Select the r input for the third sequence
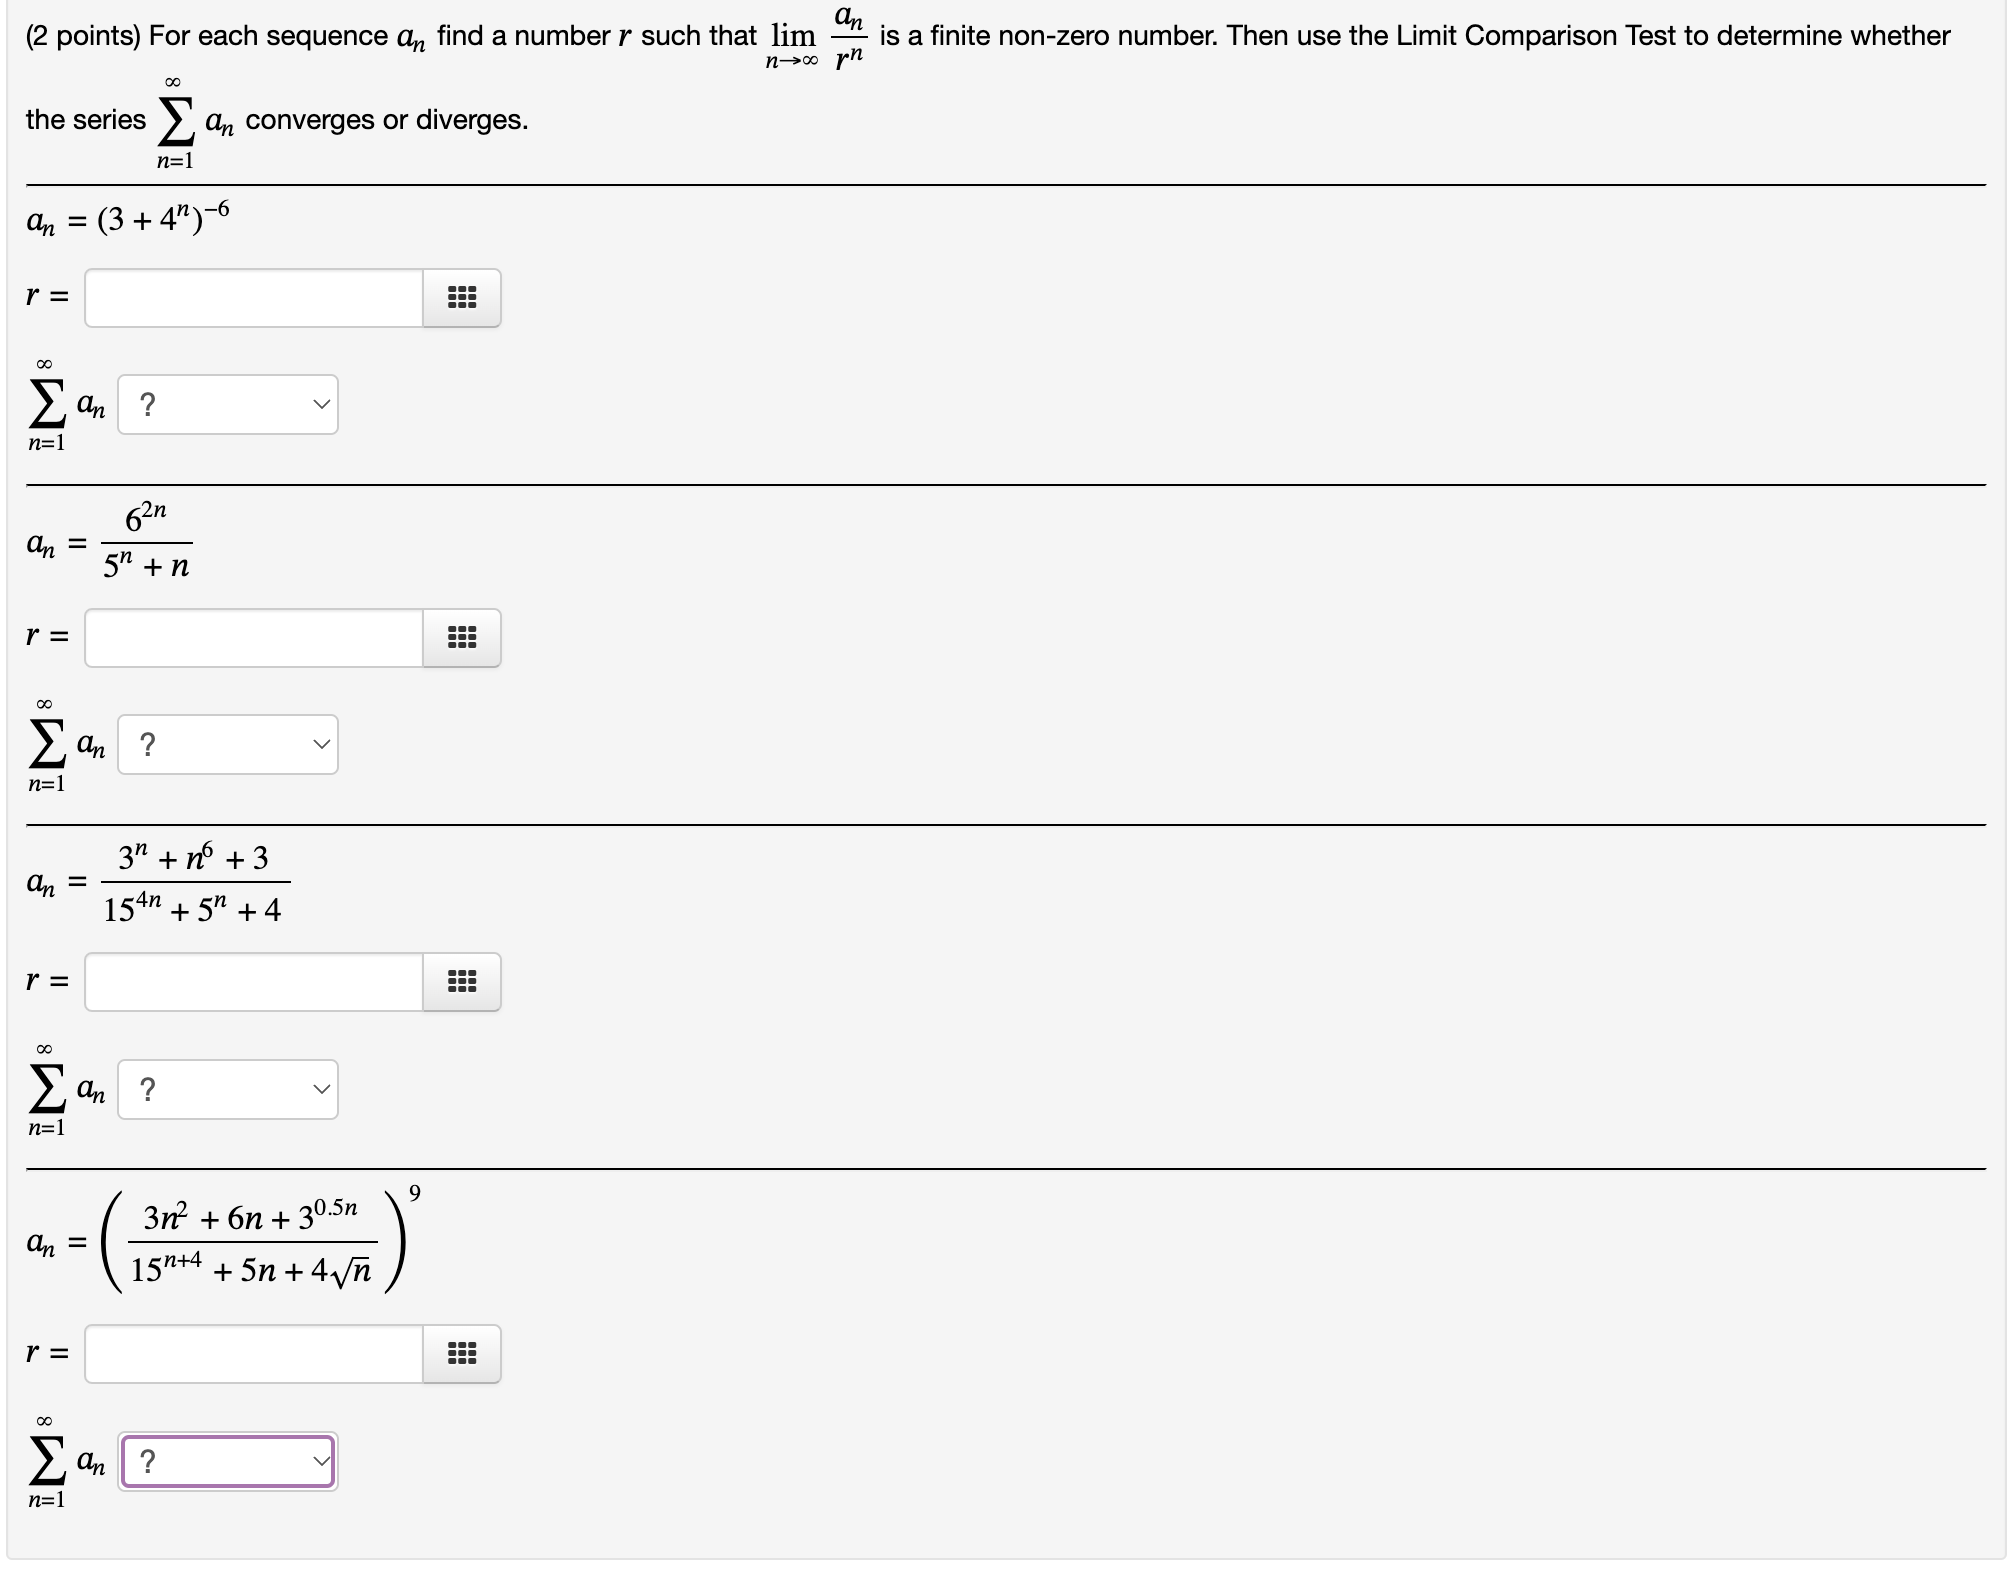Screen dimensions: 2008x1570 click(x=250, y=982)
